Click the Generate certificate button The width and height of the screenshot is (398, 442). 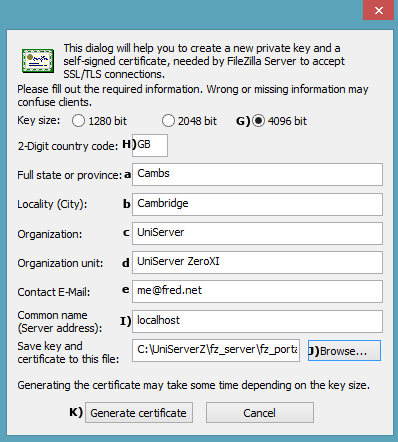(139, 413)
